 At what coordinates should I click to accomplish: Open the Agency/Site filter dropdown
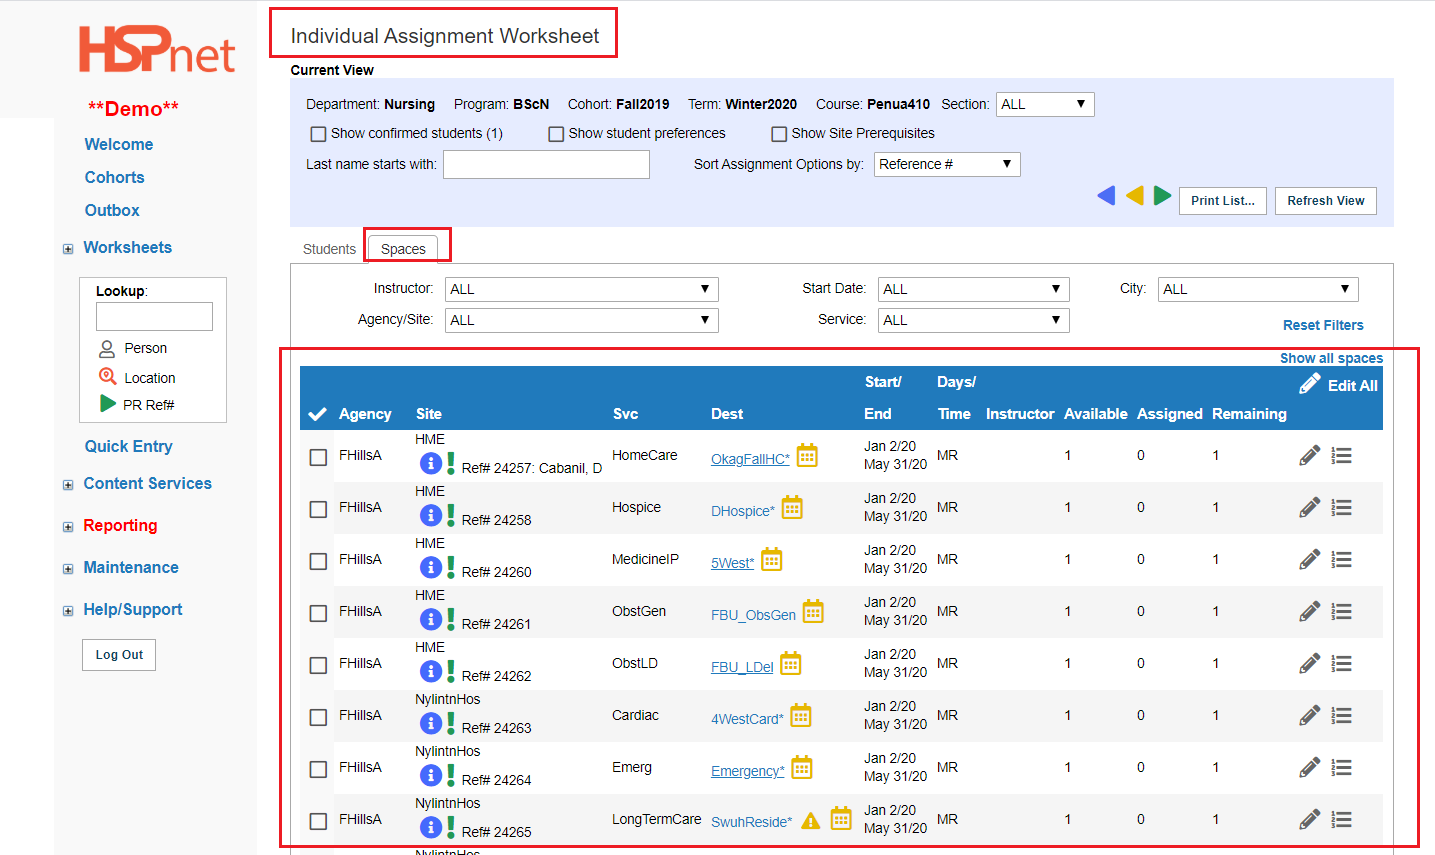pyautogui.click(x=582, y=320)
